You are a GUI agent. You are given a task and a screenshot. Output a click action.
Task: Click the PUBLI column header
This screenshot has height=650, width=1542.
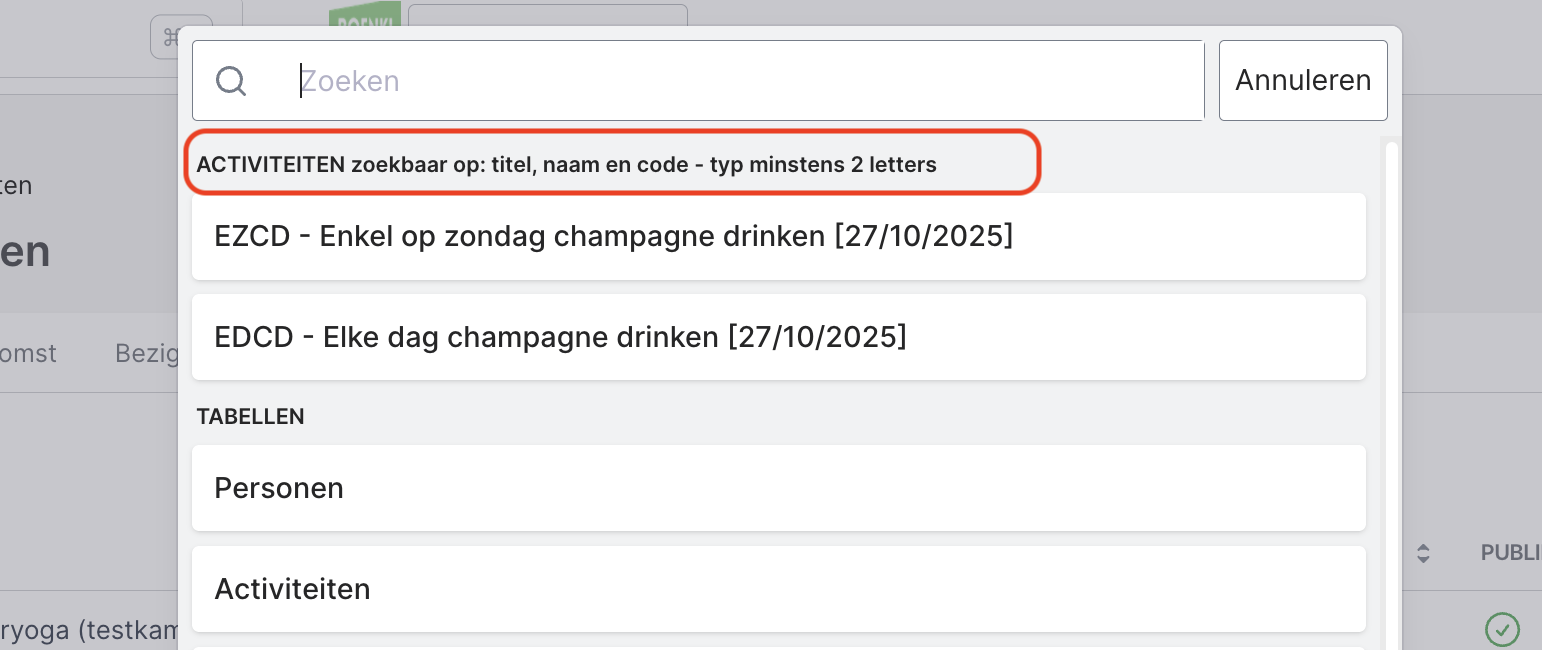1510,553
